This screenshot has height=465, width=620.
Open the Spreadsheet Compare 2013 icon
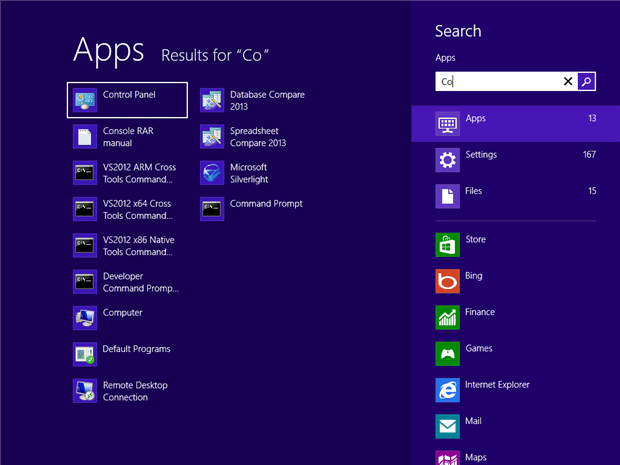(x=212, y=137)
